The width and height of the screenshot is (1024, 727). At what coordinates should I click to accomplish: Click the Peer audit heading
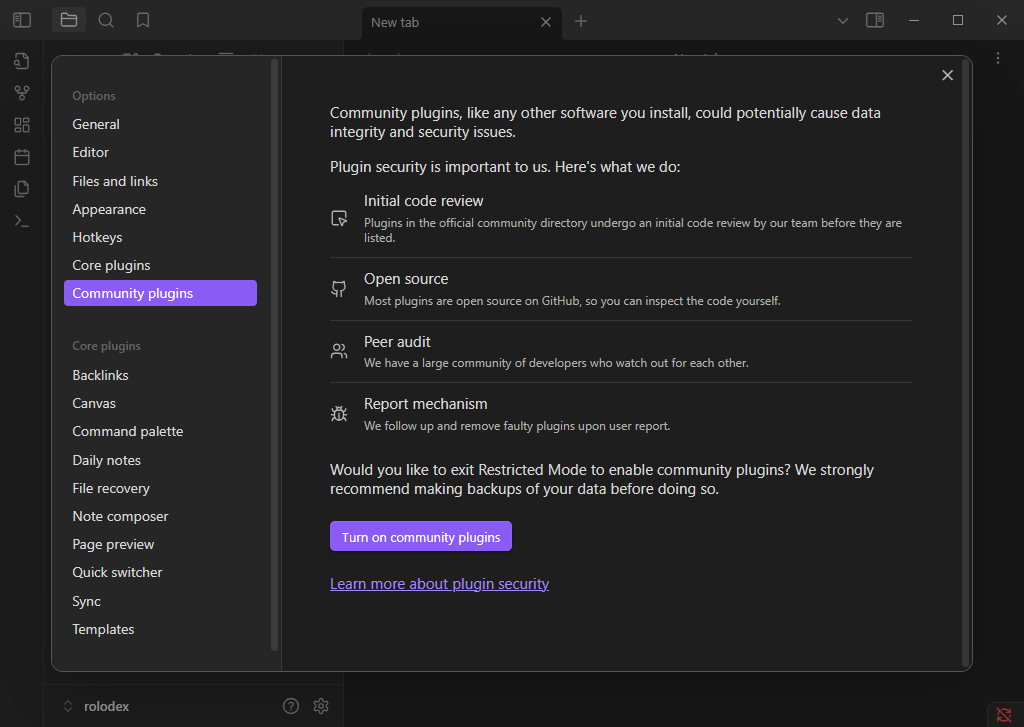click(x=397, y=342)
